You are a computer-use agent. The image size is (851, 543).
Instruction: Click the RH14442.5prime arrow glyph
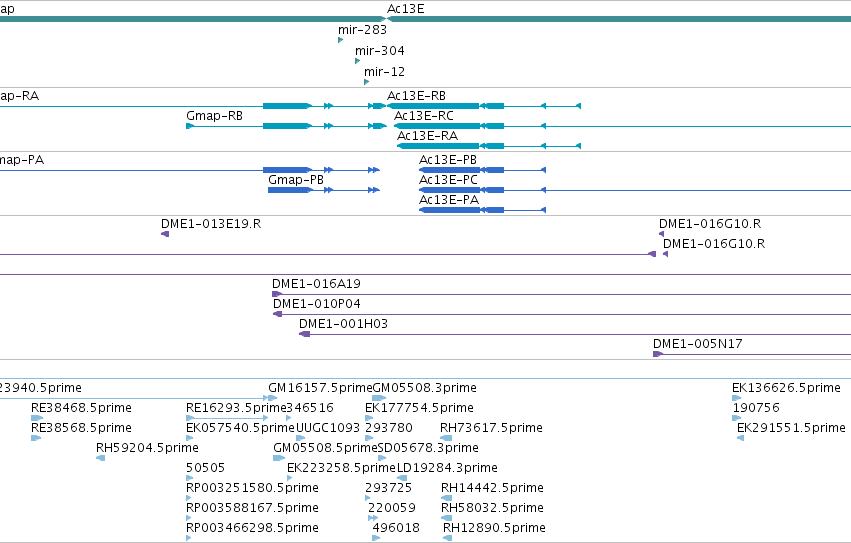[447, 498]
